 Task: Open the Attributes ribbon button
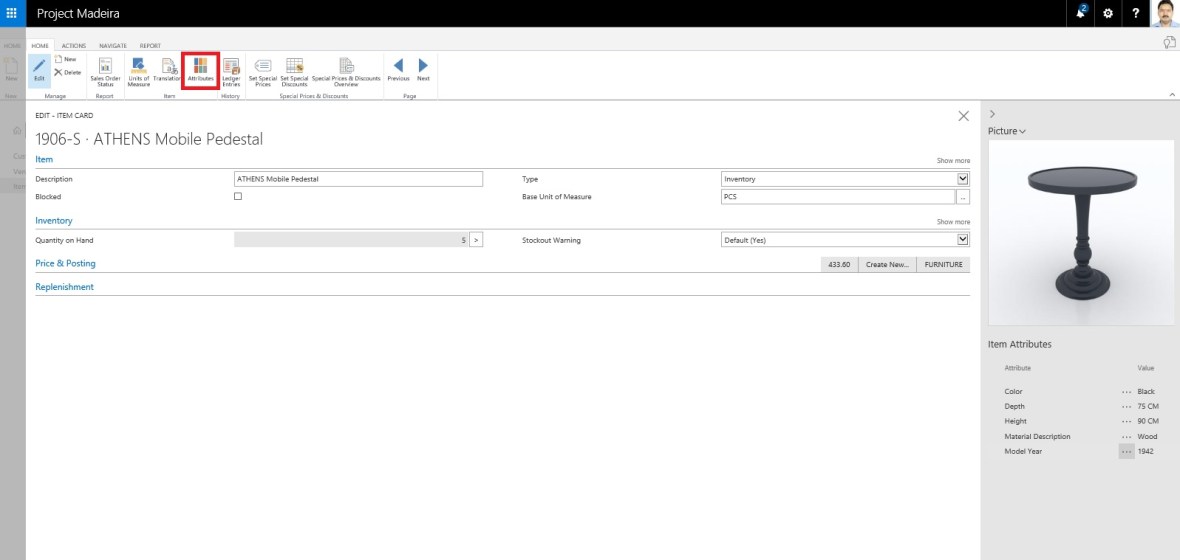[x=200, y=70]
